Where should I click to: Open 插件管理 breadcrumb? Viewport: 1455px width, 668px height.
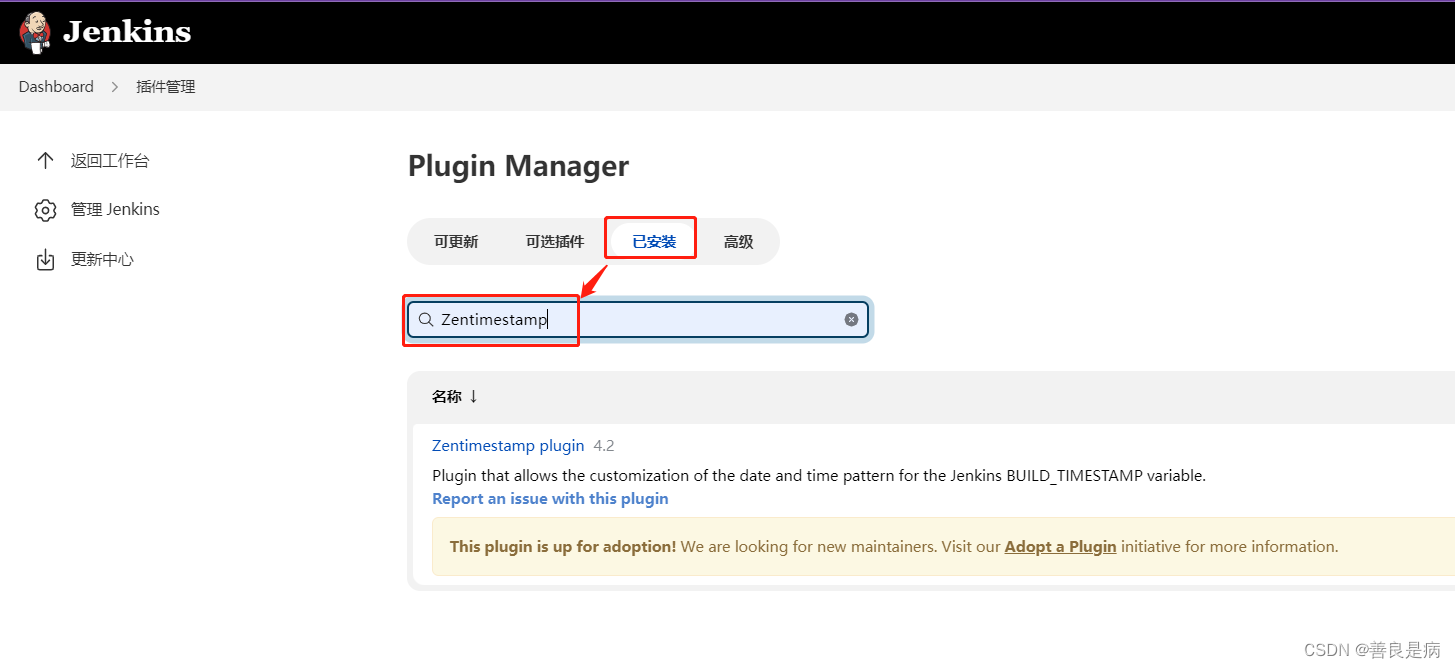(x=166, y=87)
